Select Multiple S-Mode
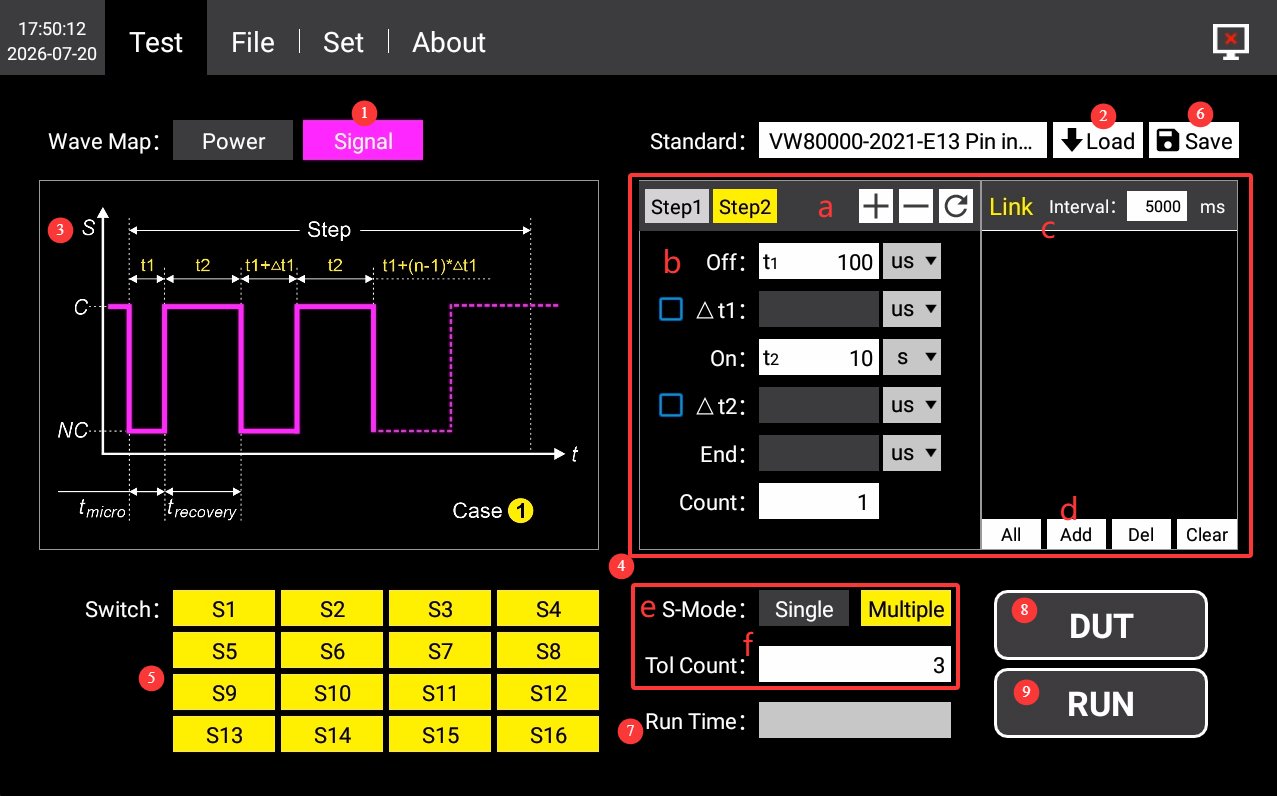 coord(906,609)
